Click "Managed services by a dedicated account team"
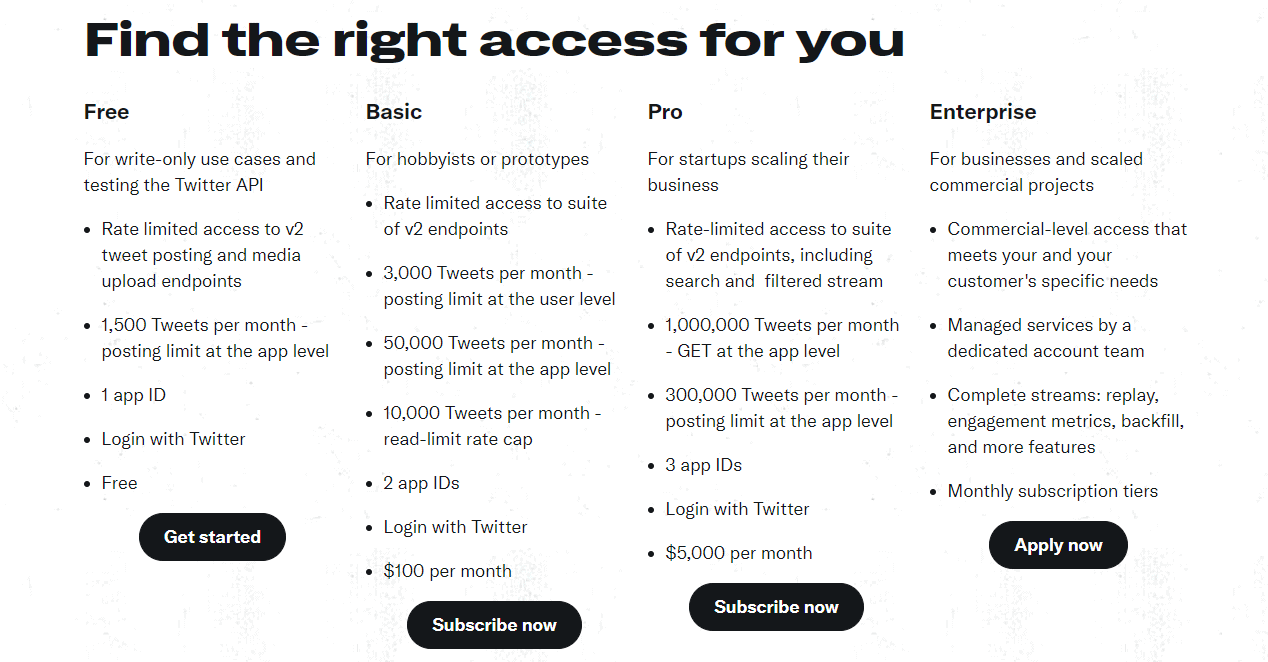Image resolution: width=1268 pixels, height=662 pixels. point(1045,338)
